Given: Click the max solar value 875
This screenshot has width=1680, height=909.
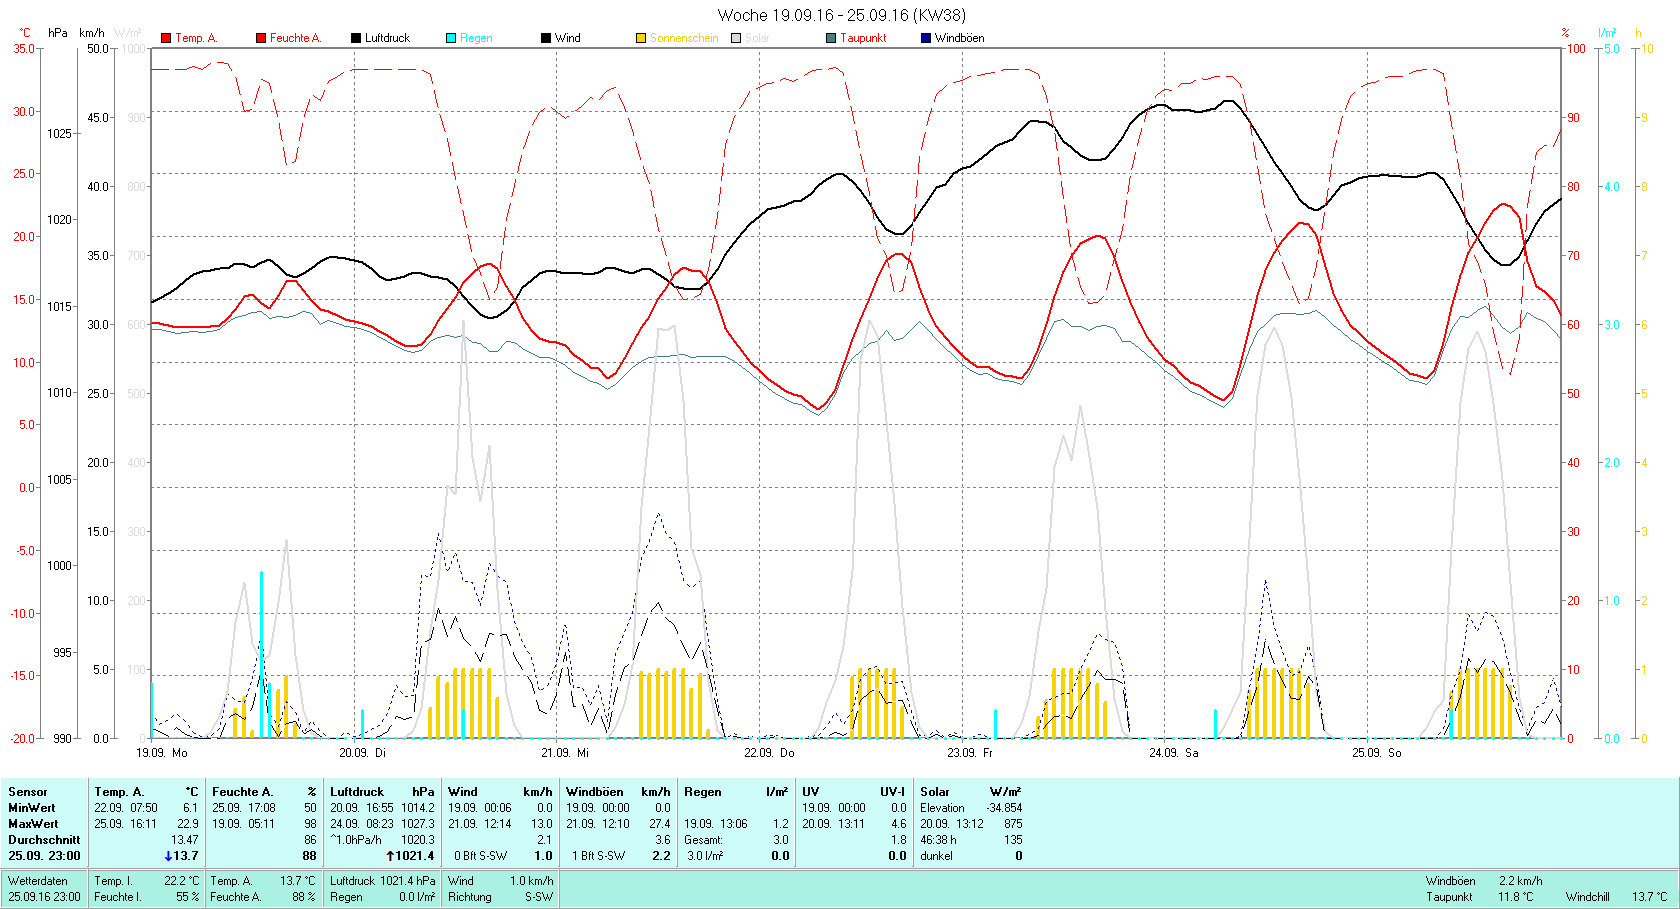Looking at the screenshot, I should tap(1013, 824).
